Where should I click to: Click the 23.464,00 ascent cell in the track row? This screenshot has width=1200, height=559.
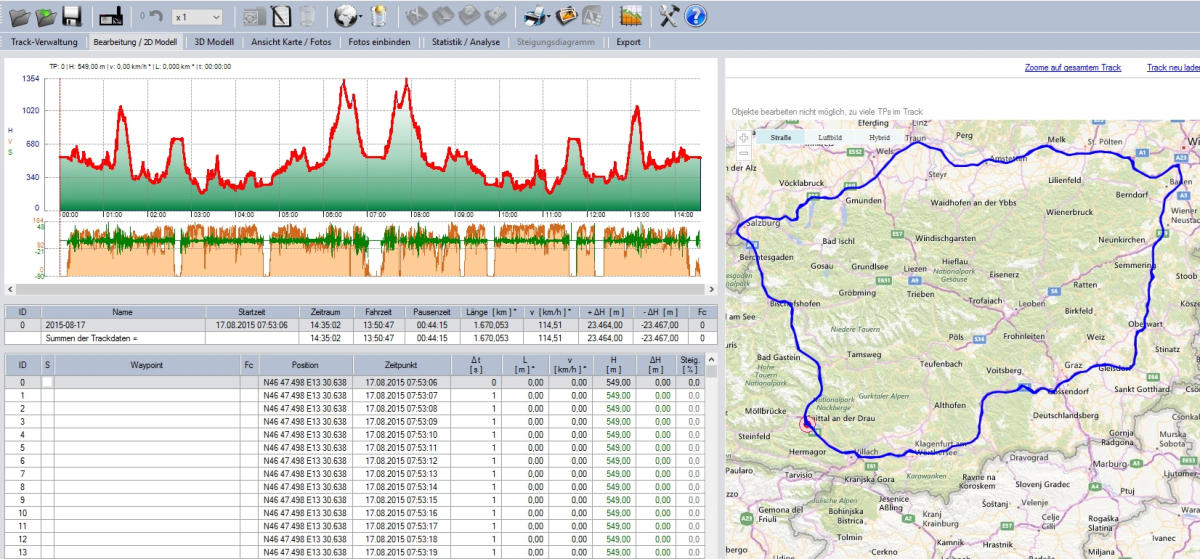coord(606,325)
